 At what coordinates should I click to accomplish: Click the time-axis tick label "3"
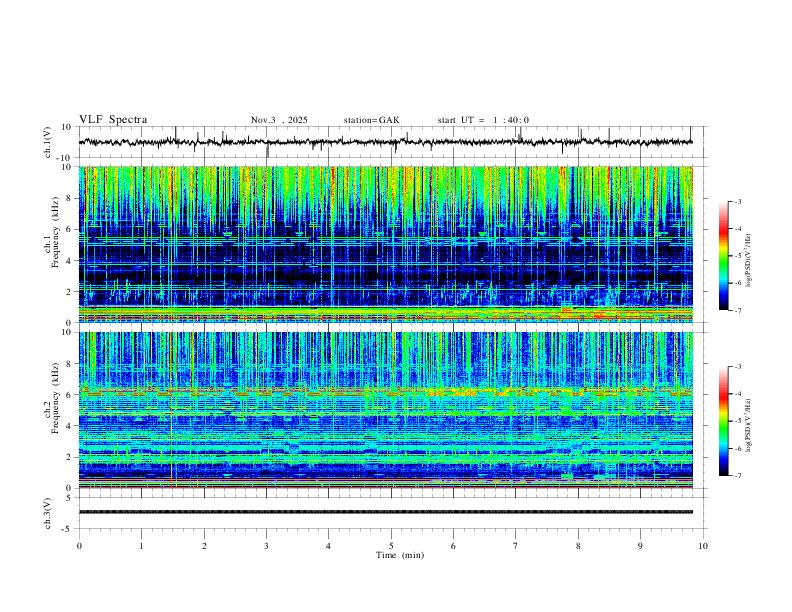coord(266,546)
